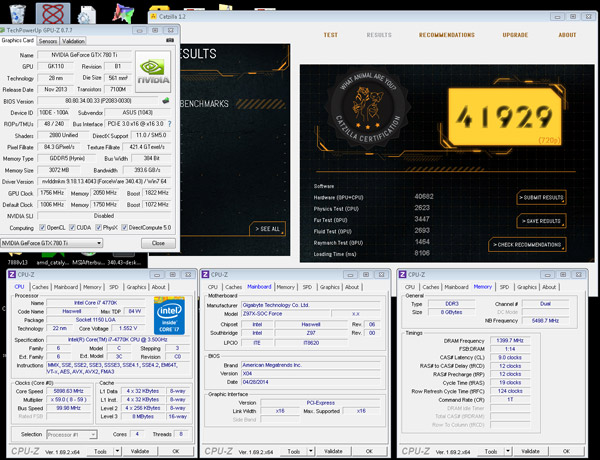Screen dimensions: 600x460
Task: Click the Multiplier x 59.0 value
Action: (x=68, y=400)
